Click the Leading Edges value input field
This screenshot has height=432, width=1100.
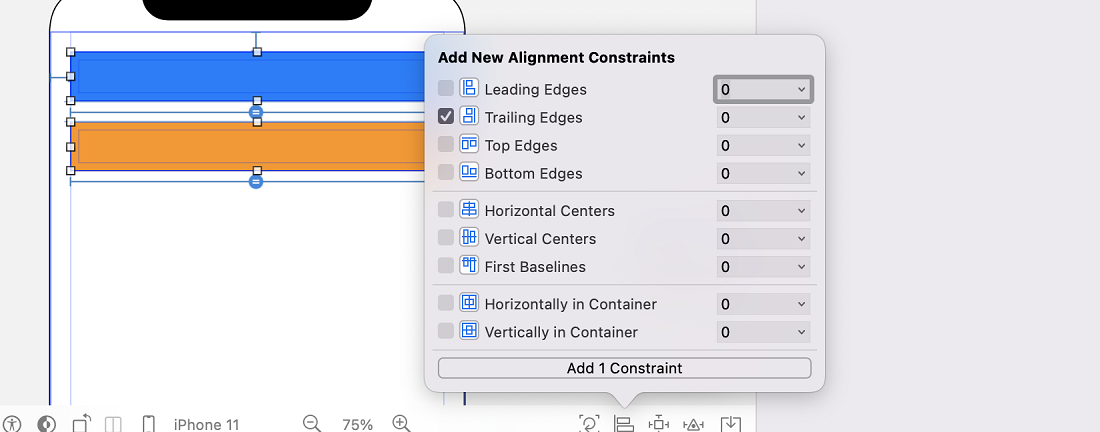click(x=763, y=90)
